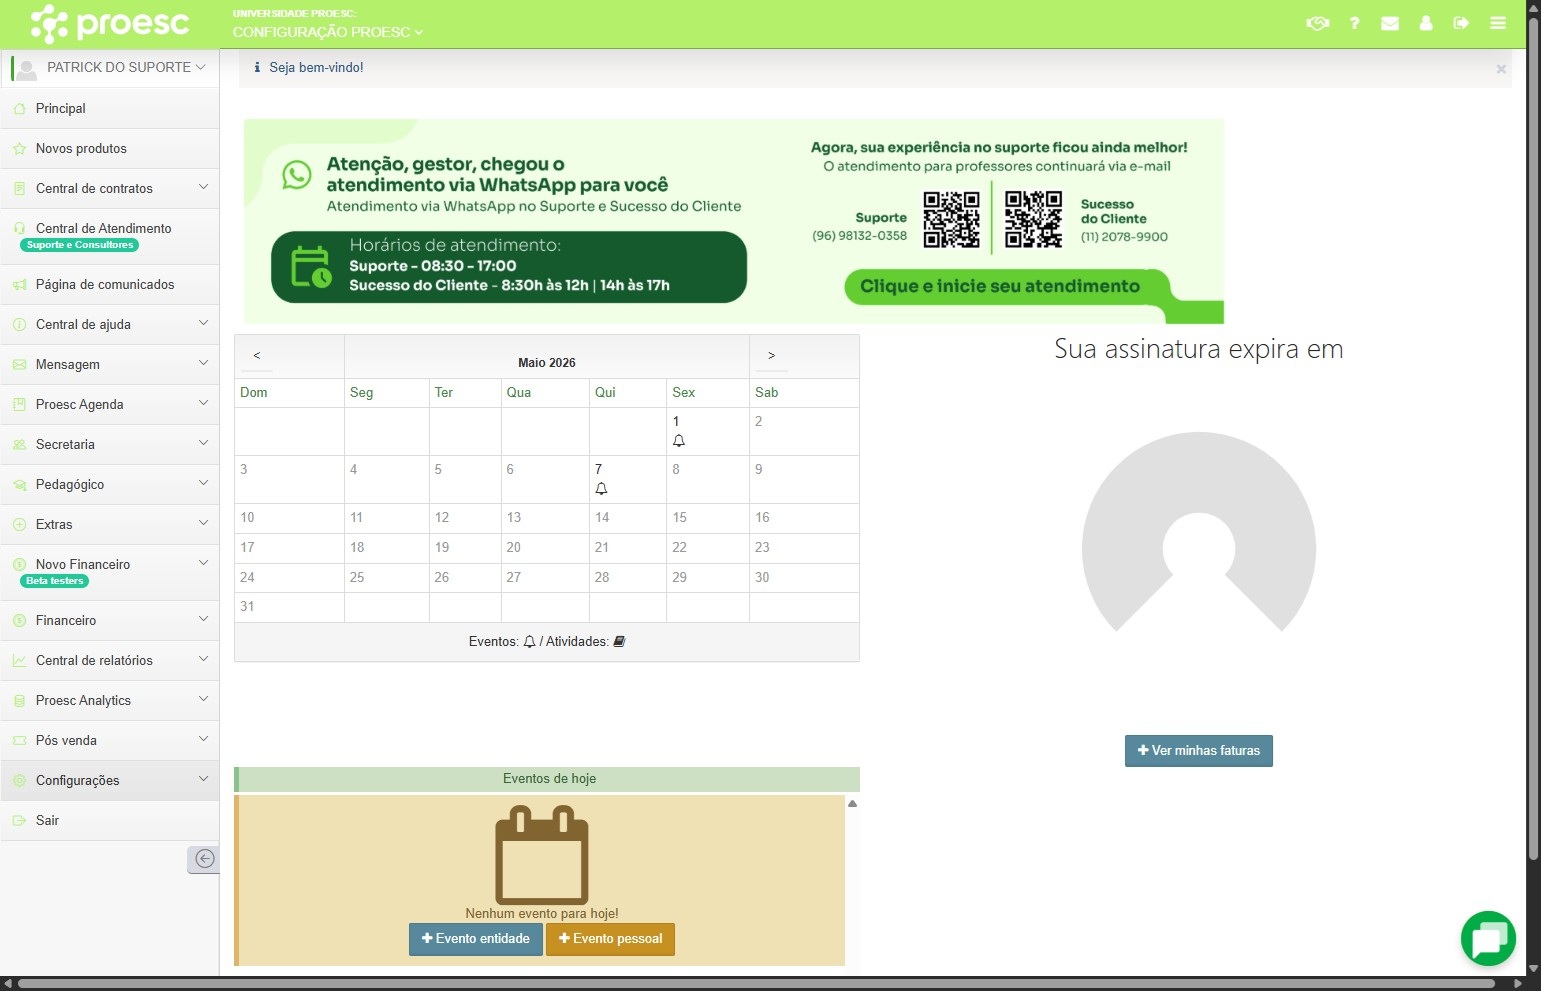Image resolution: width=1541 pixels, height=991 pixels.
Task: Select Sair in the sidebar
Action: click(110, 821)
